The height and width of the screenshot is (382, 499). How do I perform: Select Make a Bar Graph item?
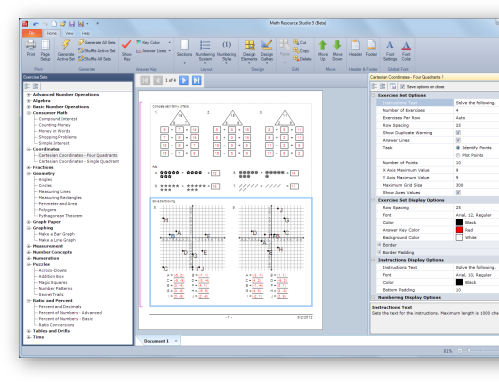coord(57,234)
